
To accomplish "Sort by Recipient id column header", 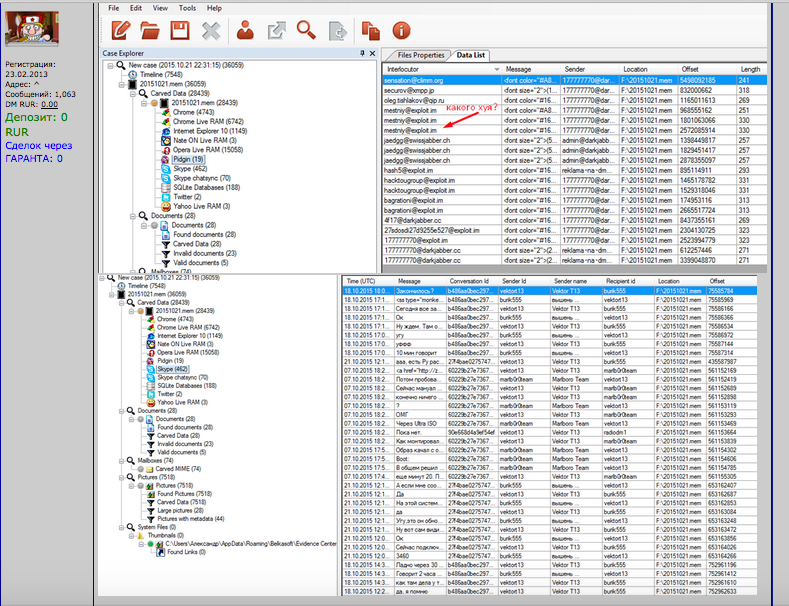I will (627, 281).
